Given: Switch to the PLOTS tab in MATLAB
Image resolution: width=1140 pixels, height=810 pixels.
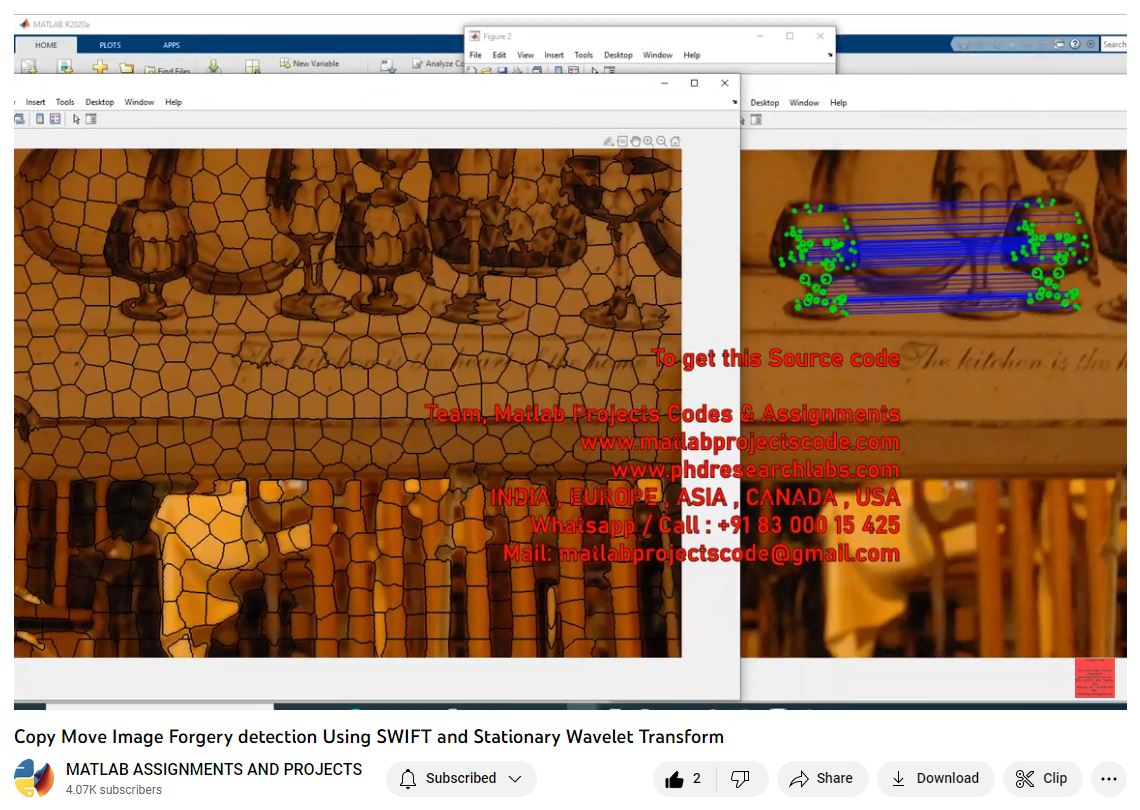Looking at the screenshot, I should [110, 45].
